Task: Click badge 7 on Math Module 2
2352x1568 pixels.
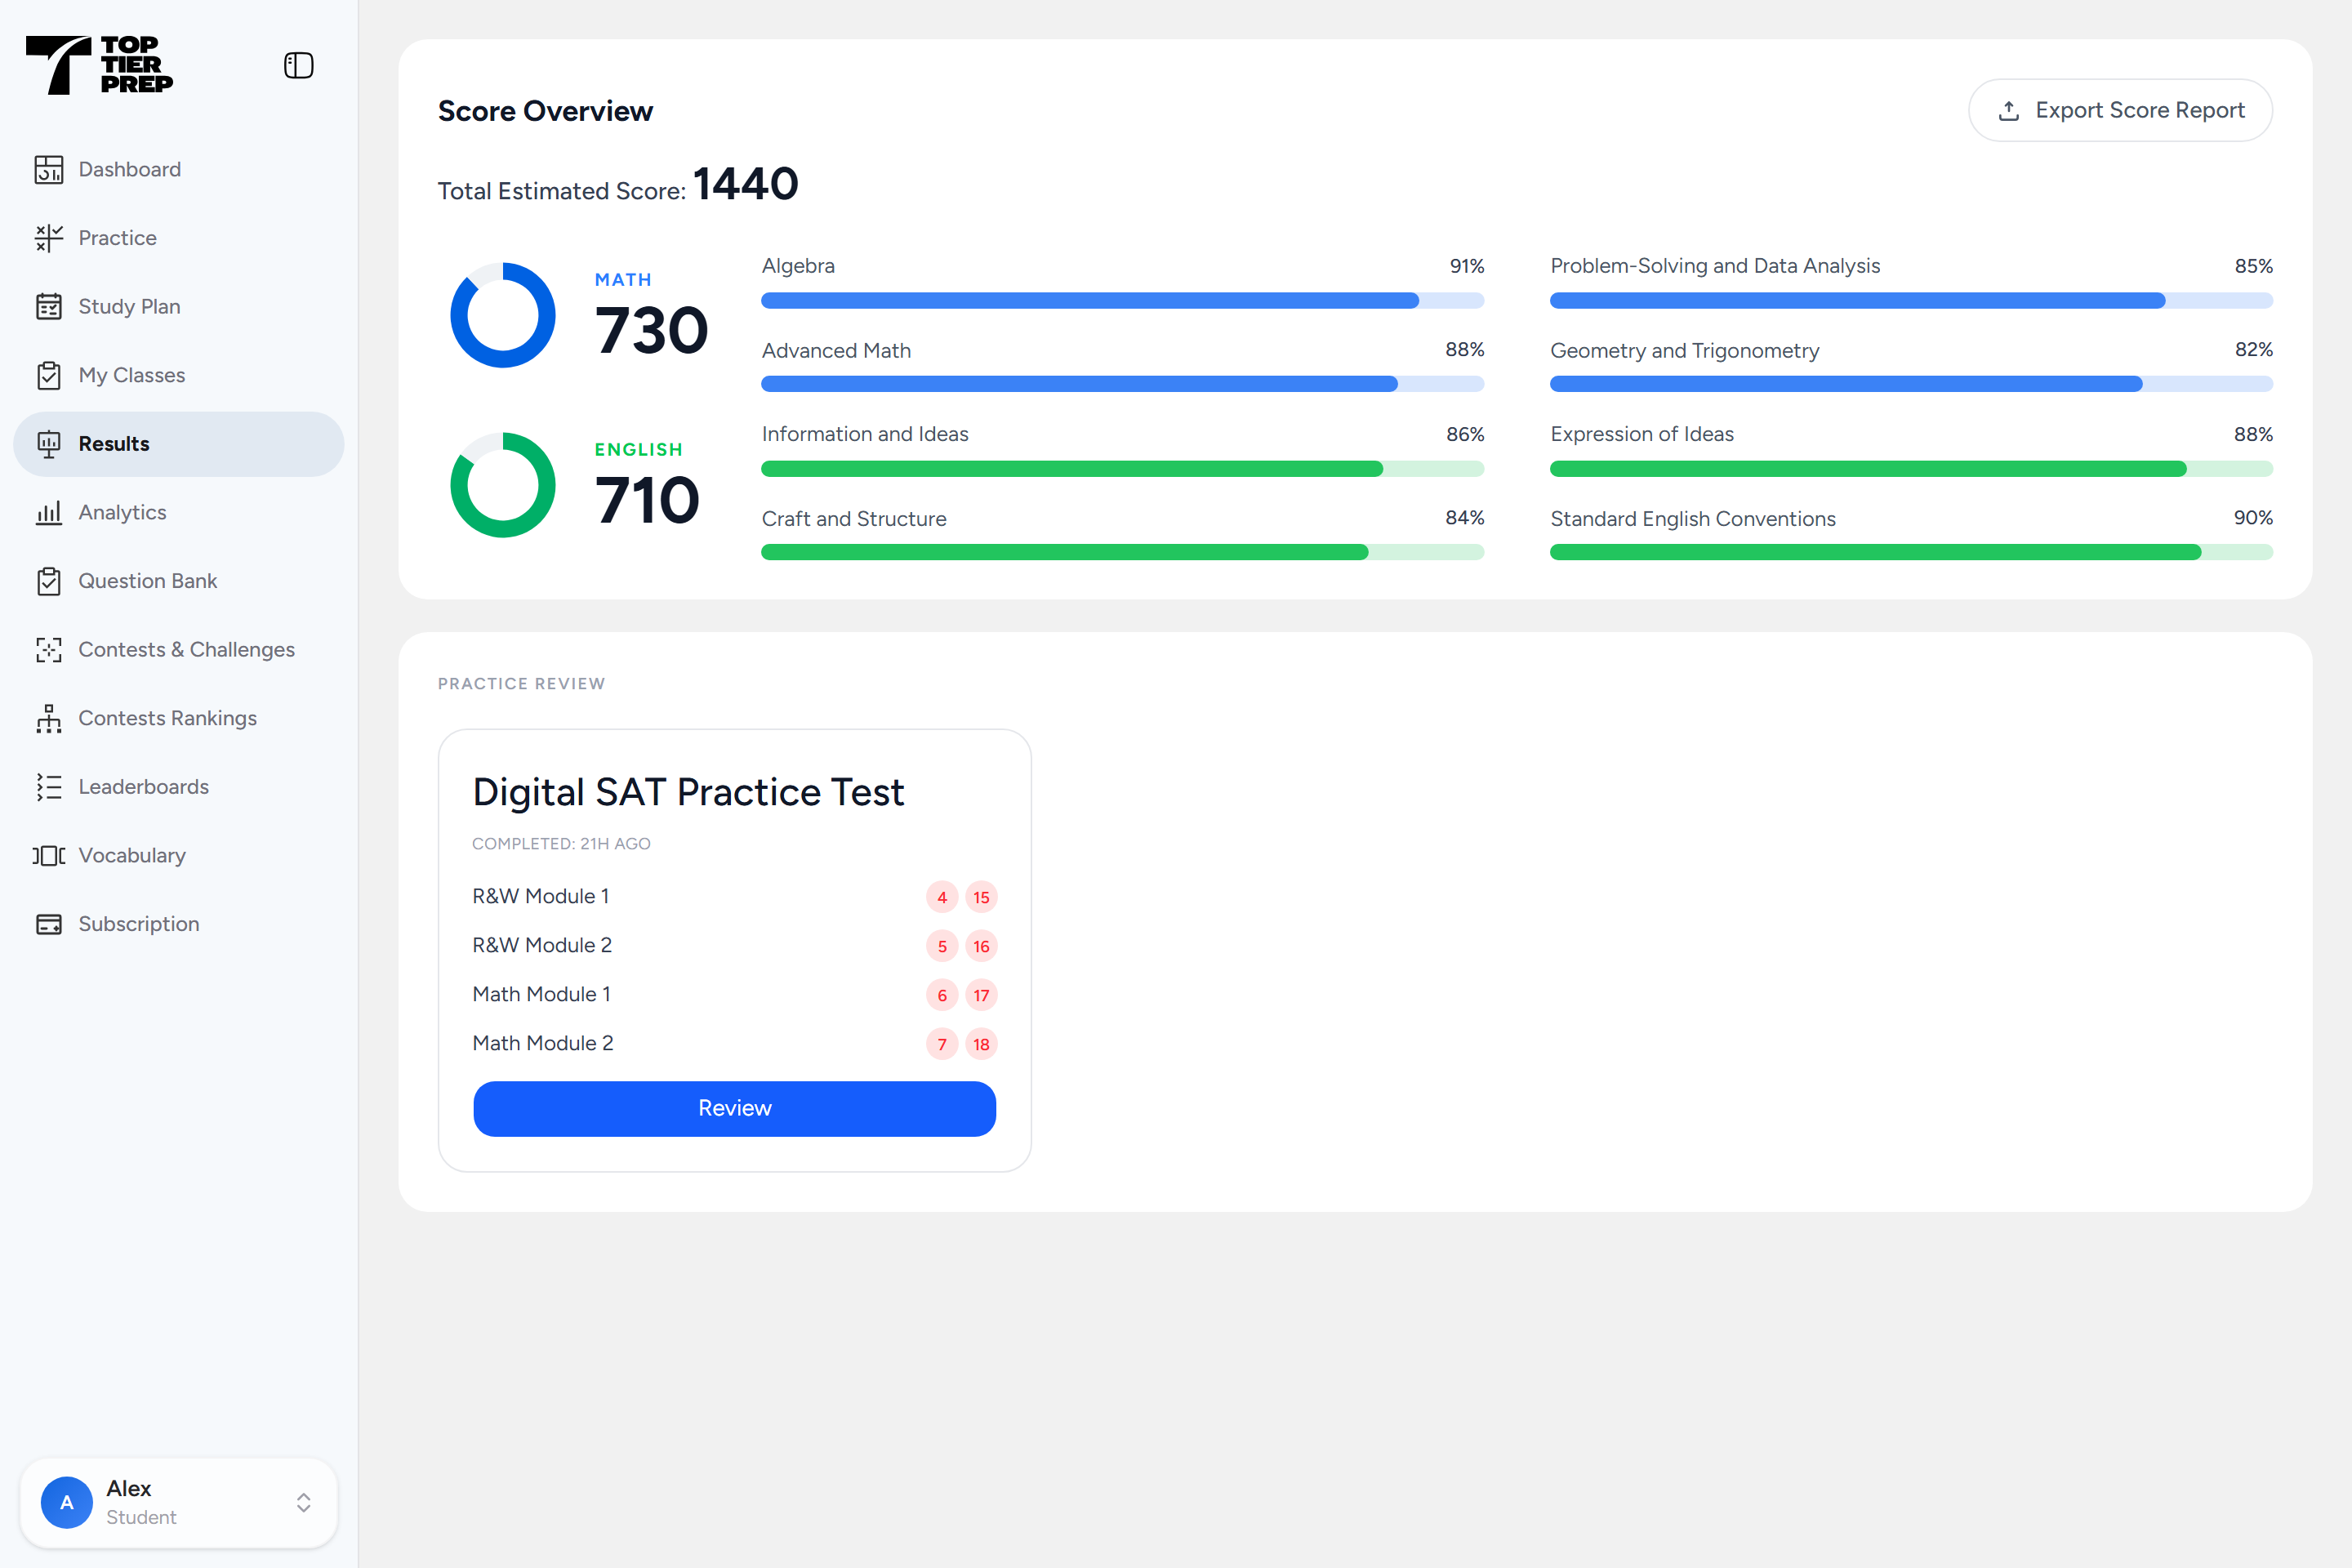Action: tap(942, 1044)
